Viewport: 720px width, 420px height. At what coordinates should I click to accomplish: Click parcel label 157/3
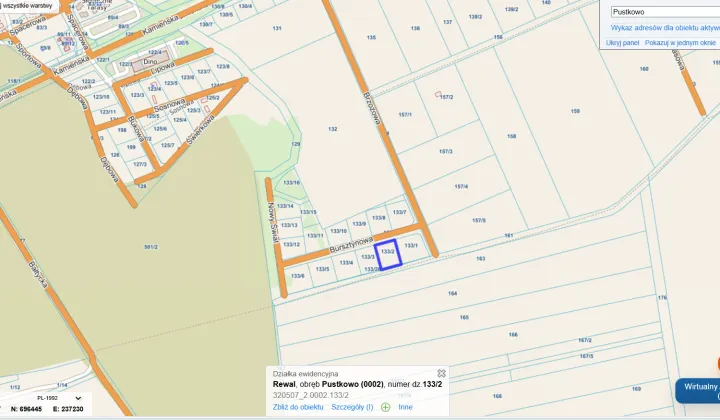click(x=445, y=151)
